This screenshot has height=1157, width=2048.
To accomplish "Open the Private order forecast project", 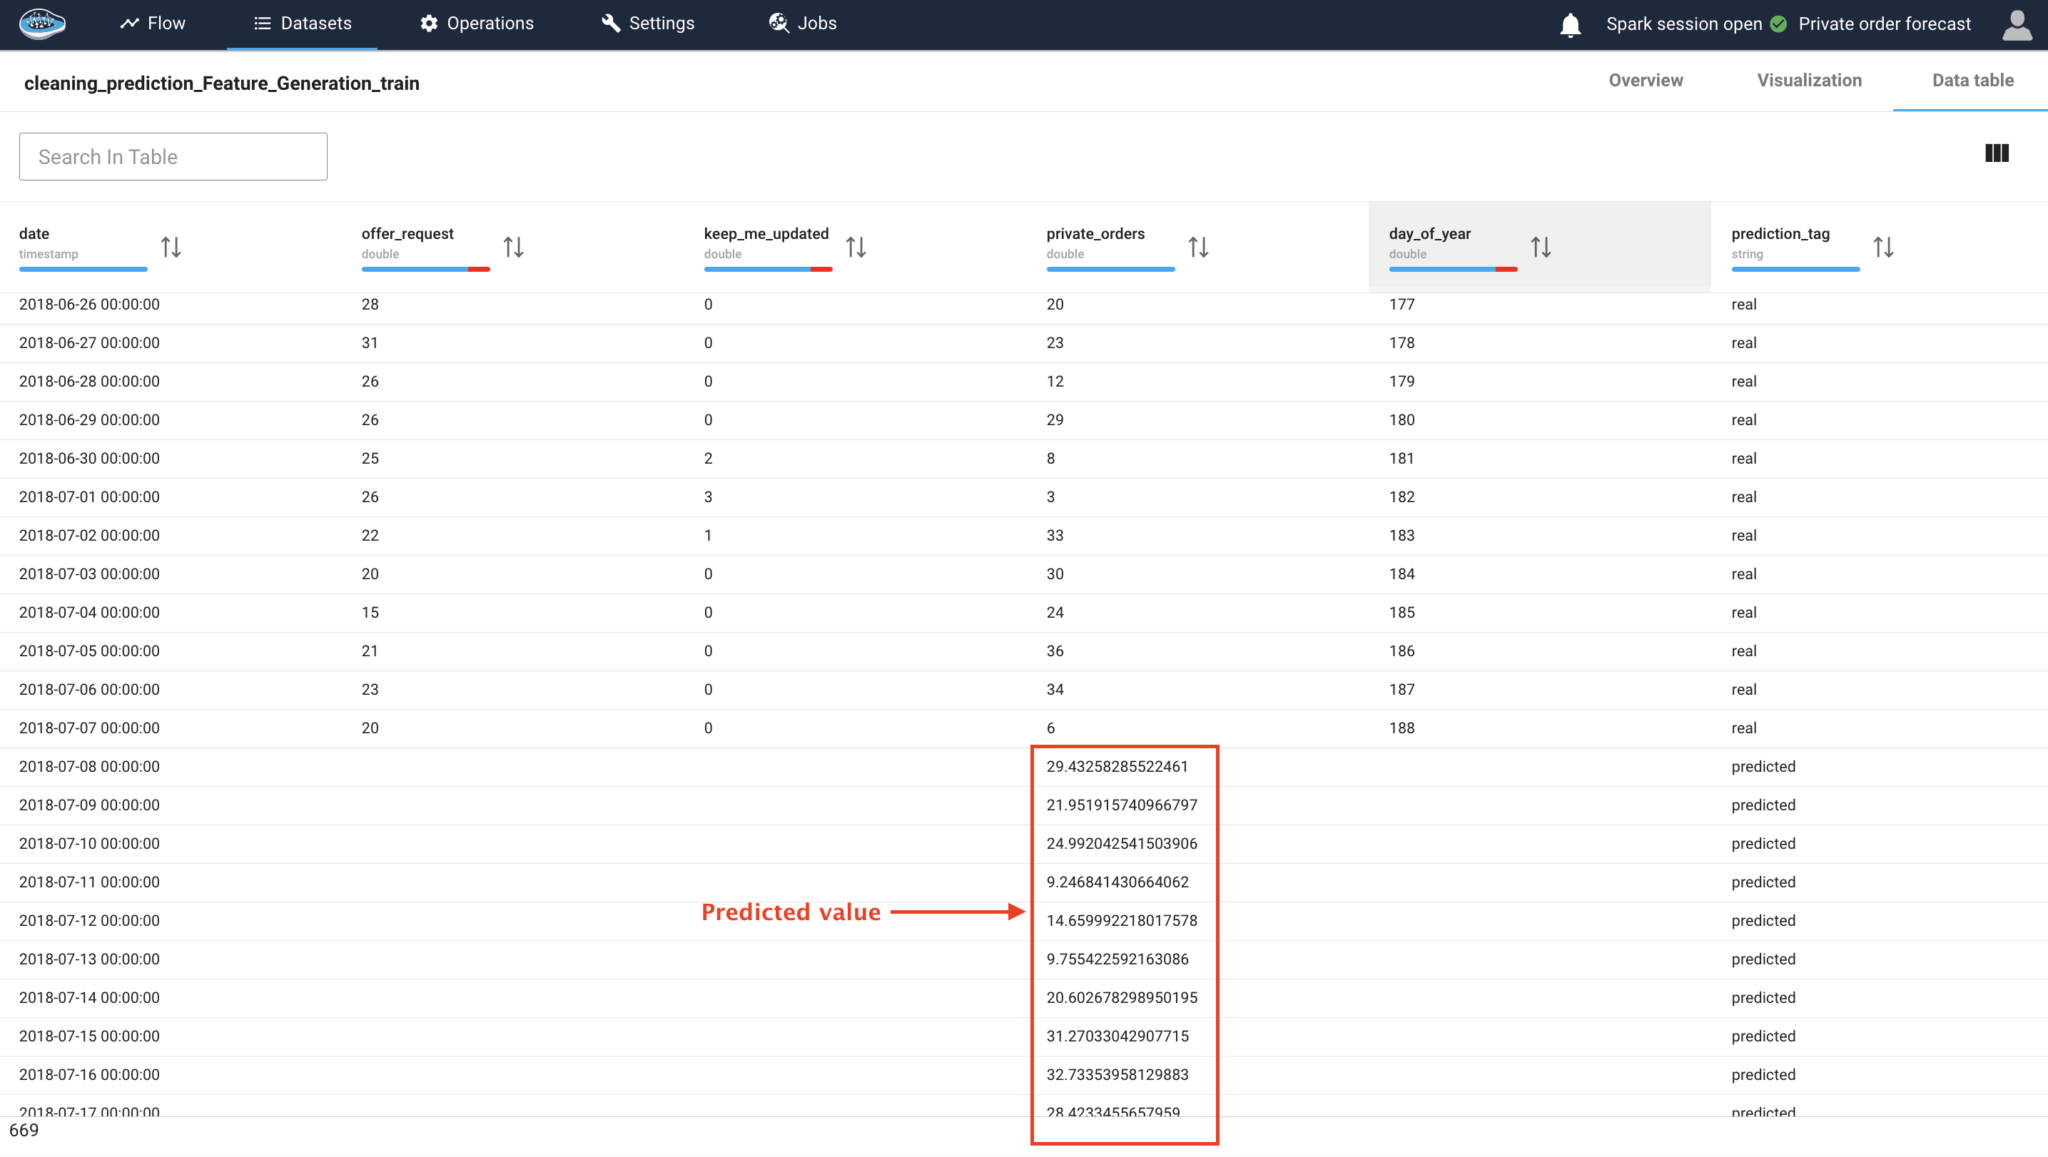I will (x=1884, y=23).
